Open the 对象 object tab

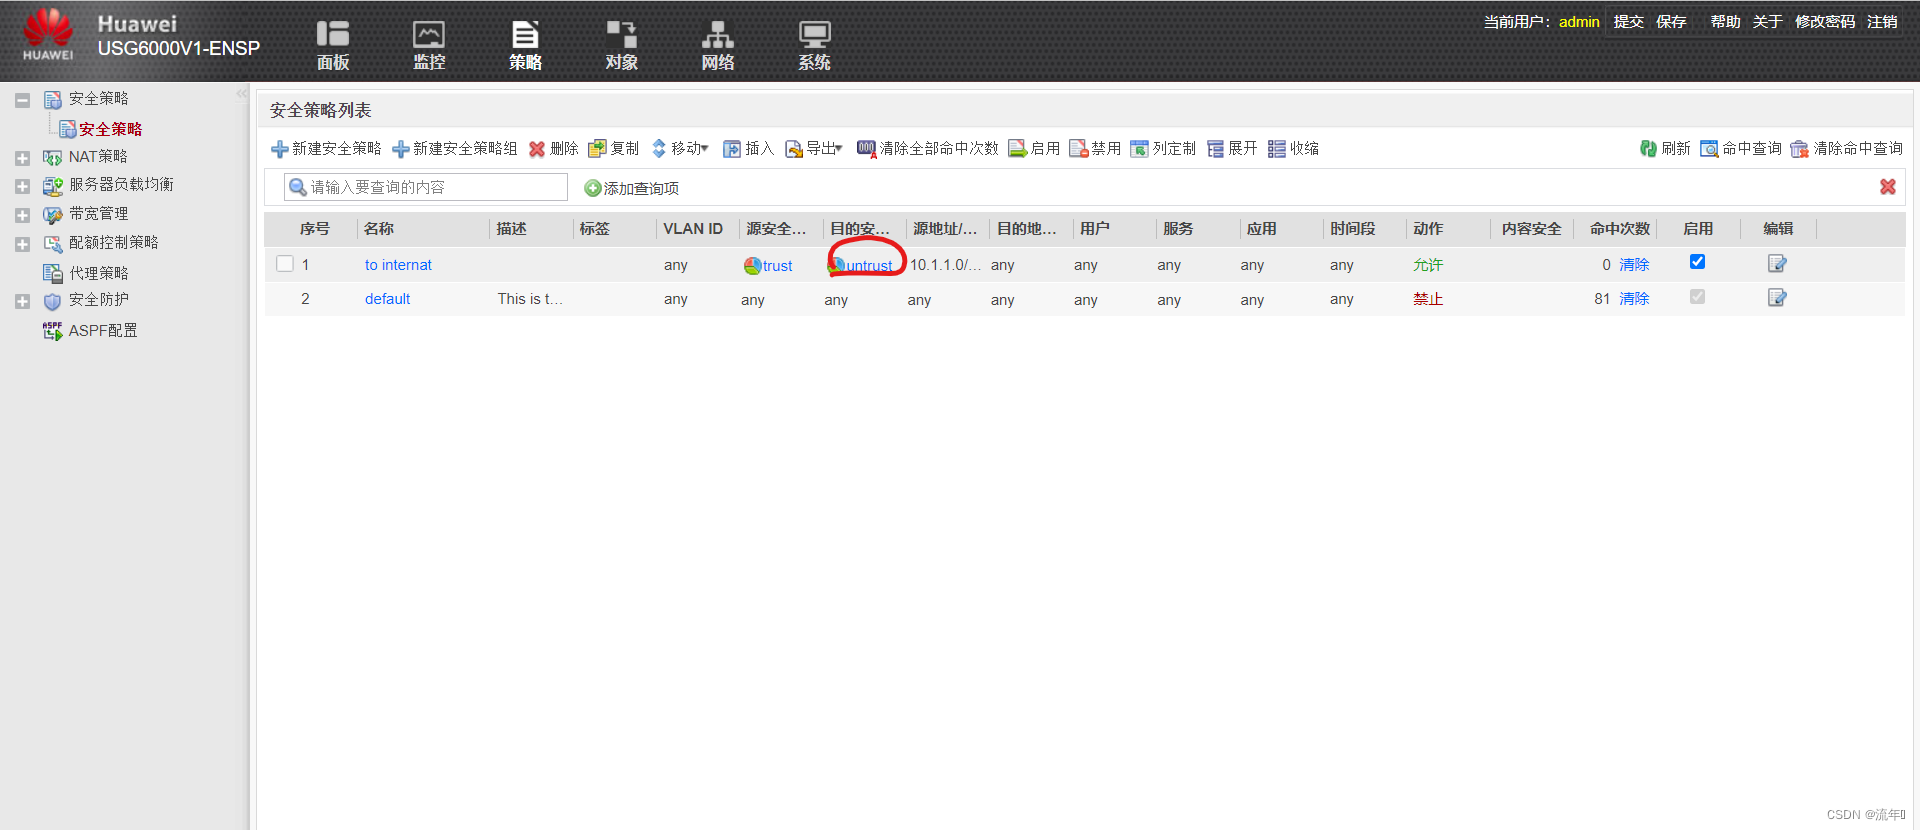coord(621,45)
